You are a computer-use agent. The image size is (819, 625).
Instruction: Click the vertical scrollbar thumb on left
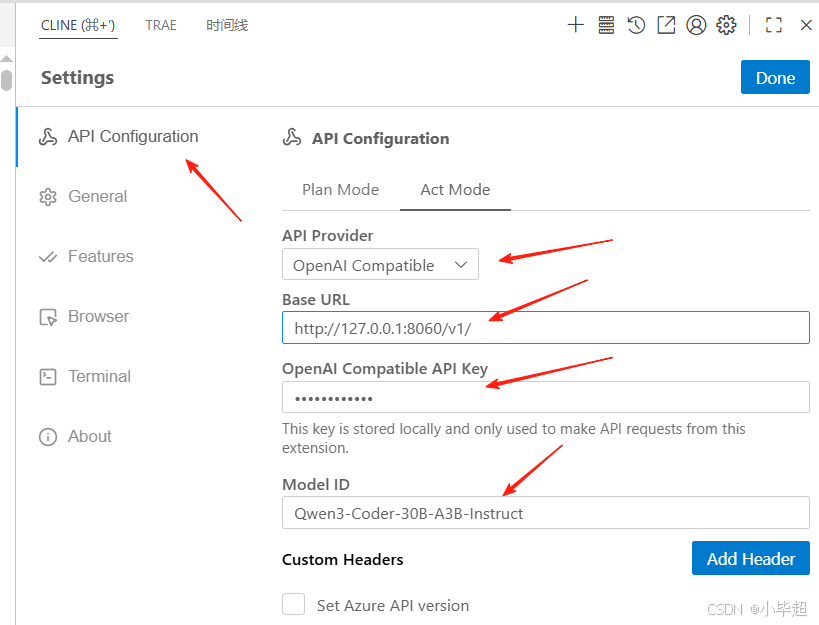point(6,80)
